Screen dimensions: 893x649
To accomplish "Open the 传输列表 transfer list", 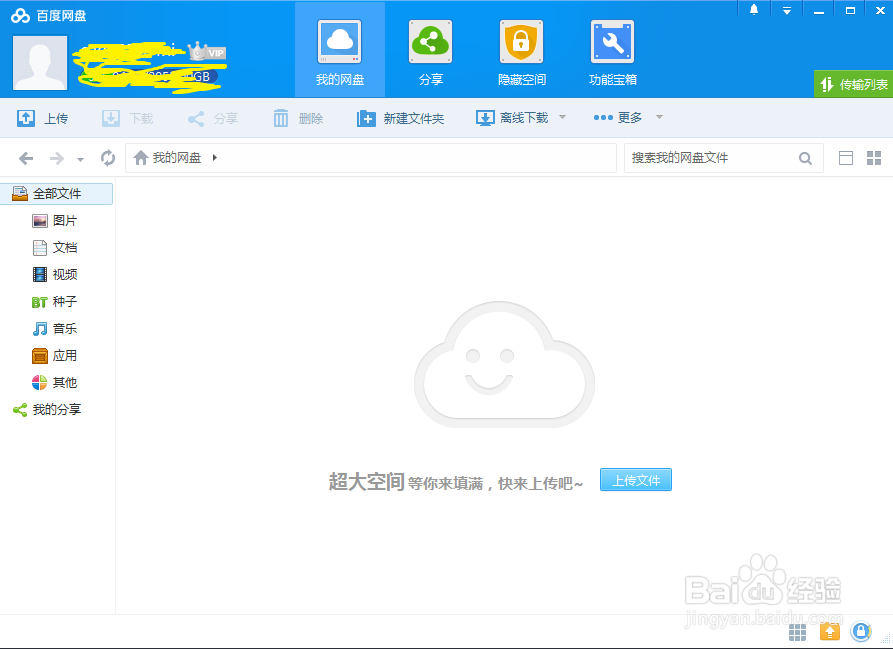I will coord(853,84).
